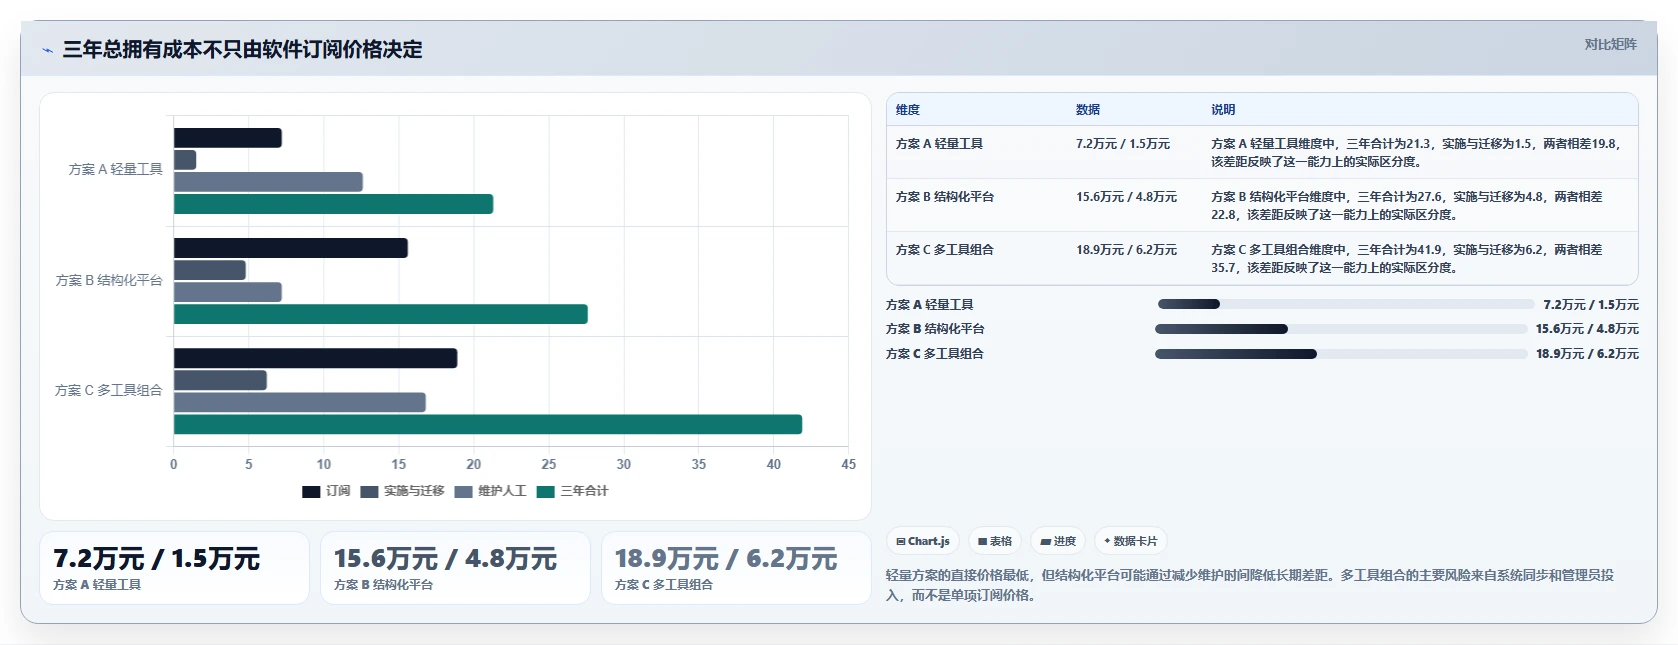1678x645 pixels.
Task: Open the 18.9万元 / 6.2万元 data card
Action: (736, 568)
